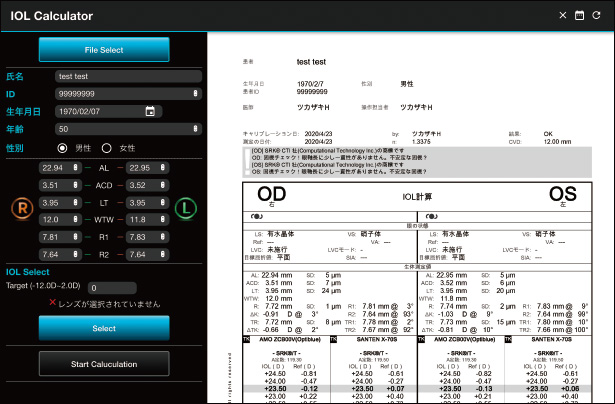Select the right eye R icon
Screen dimensions: 615x404
[x=22, y=208]
